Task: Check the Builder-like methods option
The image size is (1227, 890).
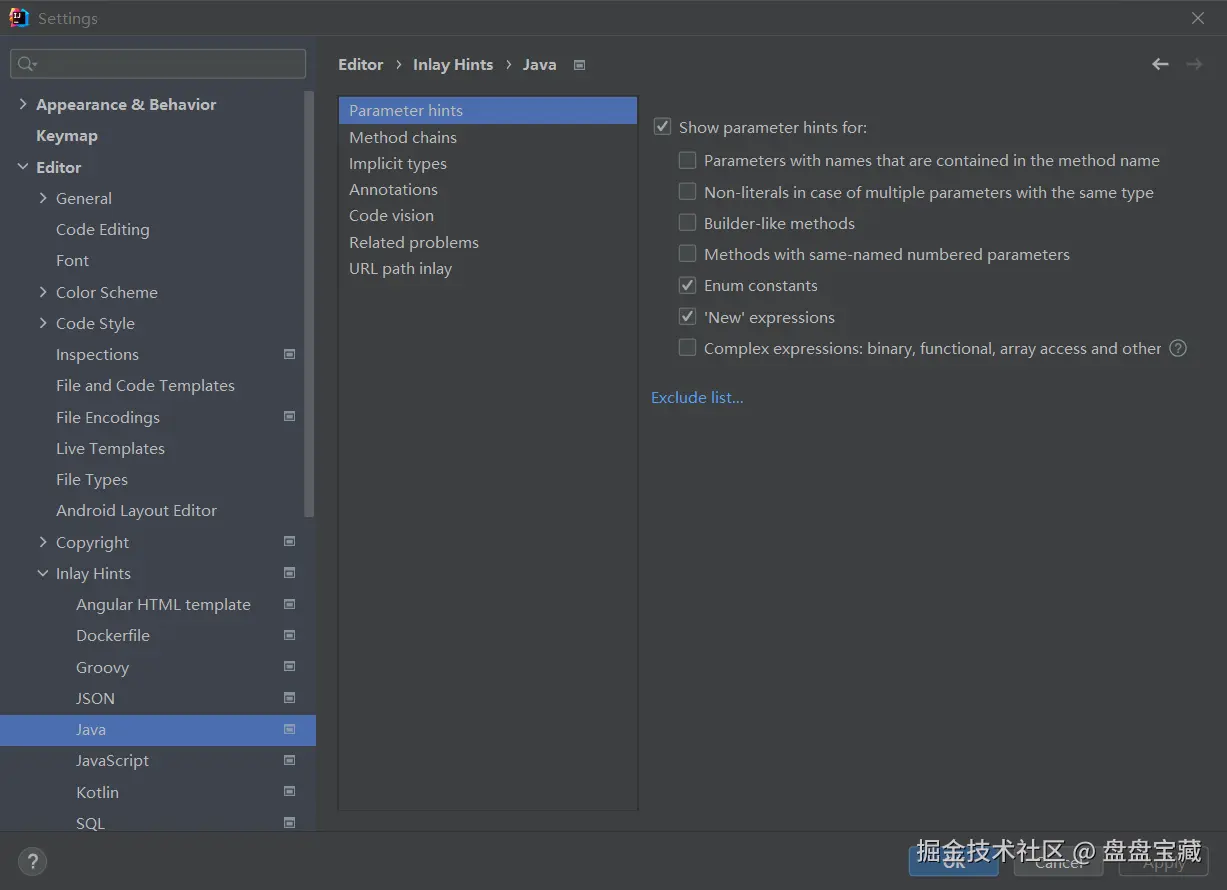Action: tap(687, 223)
